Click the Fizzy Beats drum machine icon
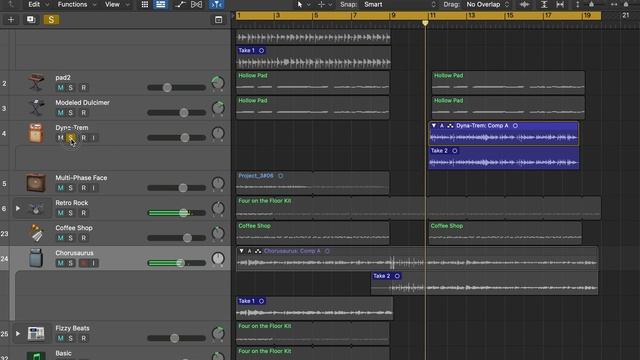Viewport: 640px width, 360px height. tap(36, 333)
